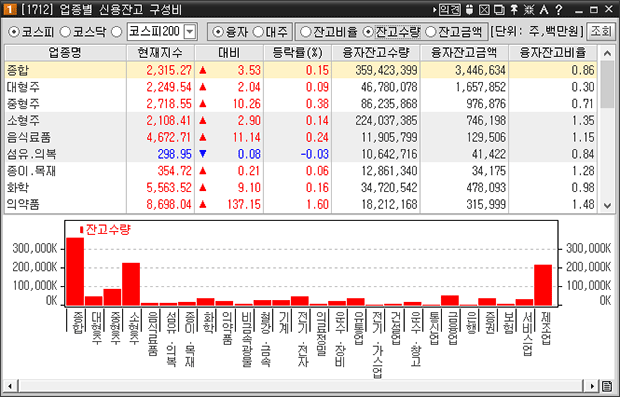Click the table scroll down arrow

(607, 205)
